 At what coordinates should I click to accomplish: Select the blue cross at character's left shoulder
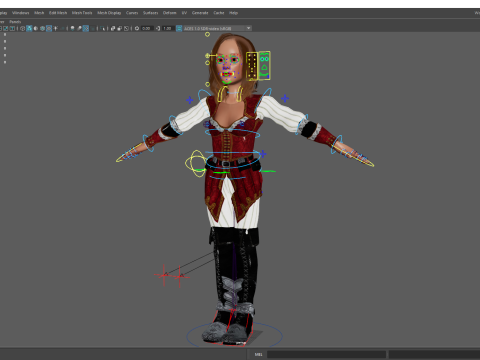click(x=285, y=98)
